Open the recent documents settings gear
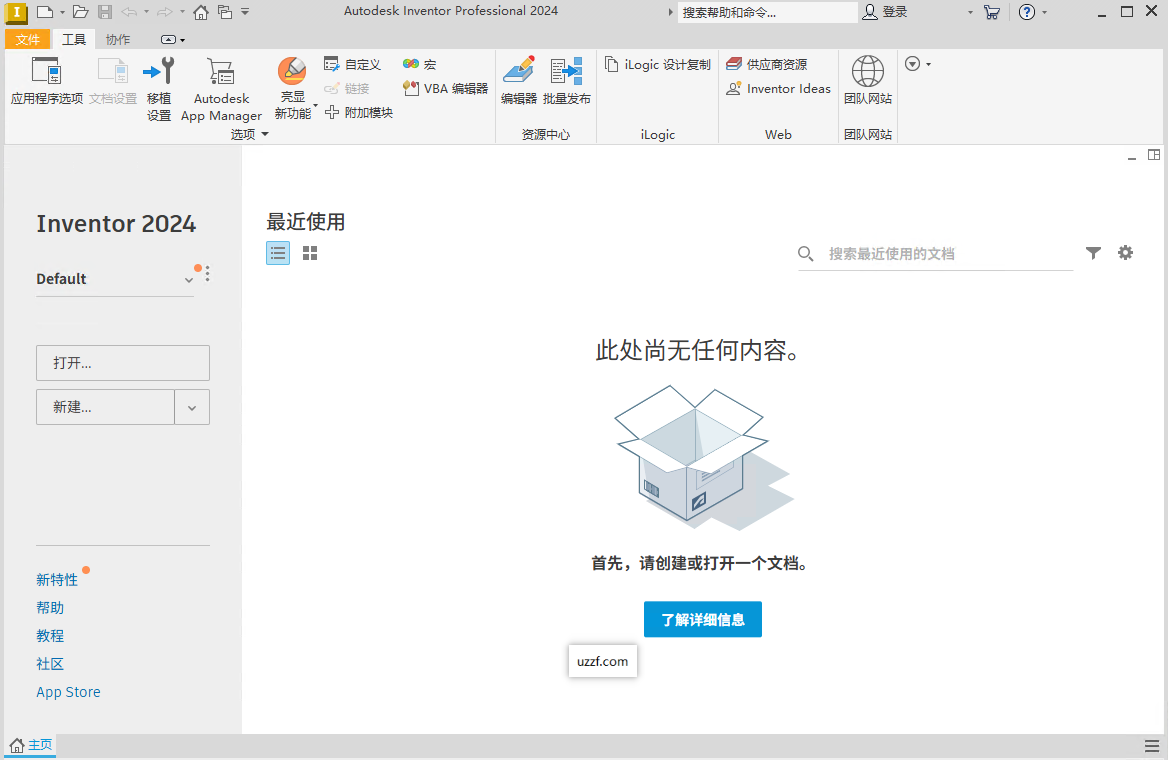The image size is (1168, 760). 1125,253
